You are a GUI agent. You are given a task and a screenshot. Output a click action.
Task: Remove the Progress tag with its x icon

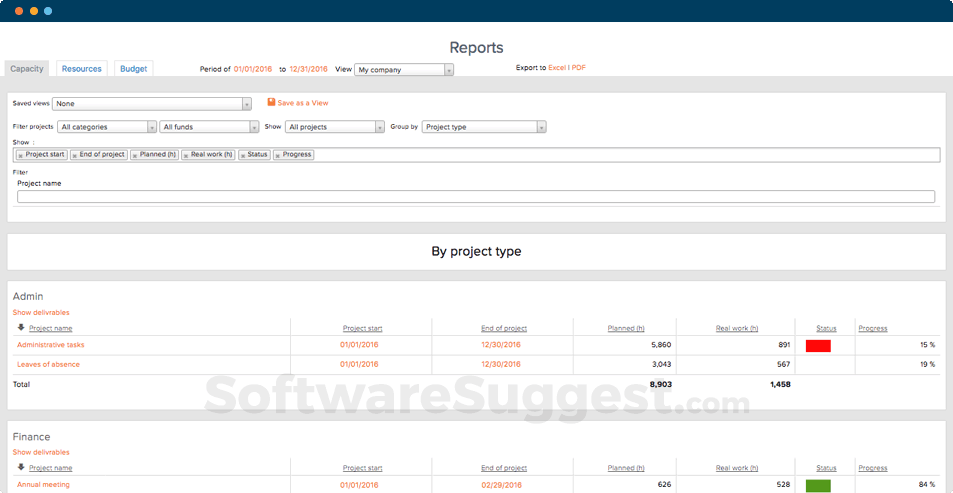(x=279, y=155)
